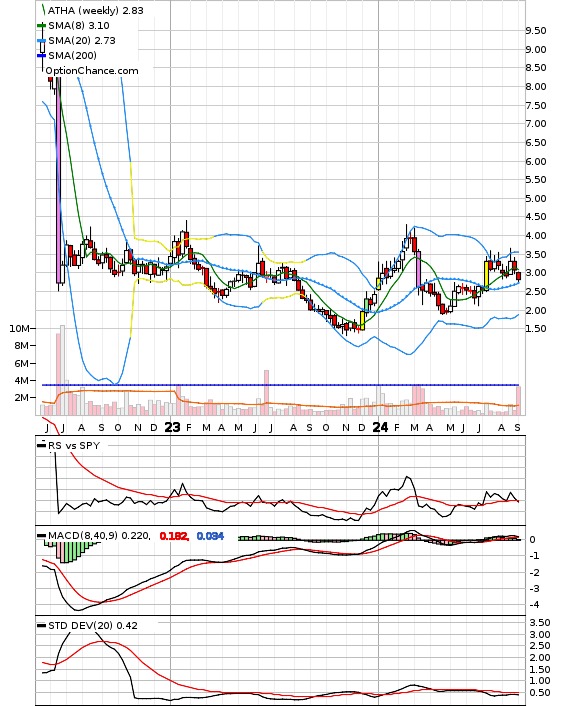Click the 10M volume axis label
566x706 pixels.
tap(19, 328)
